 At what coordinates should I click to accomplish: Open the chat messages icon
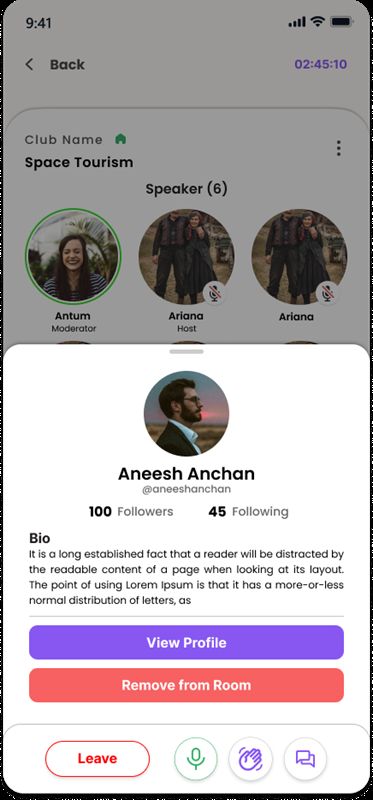305,759
